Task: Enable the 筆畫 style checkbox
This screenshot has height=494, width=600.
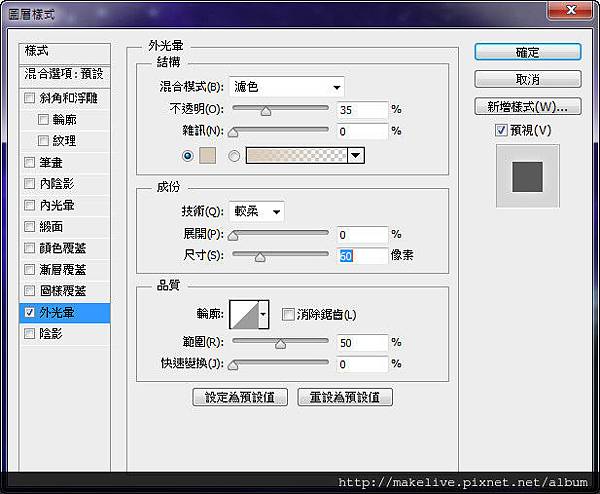Action: 29,163
